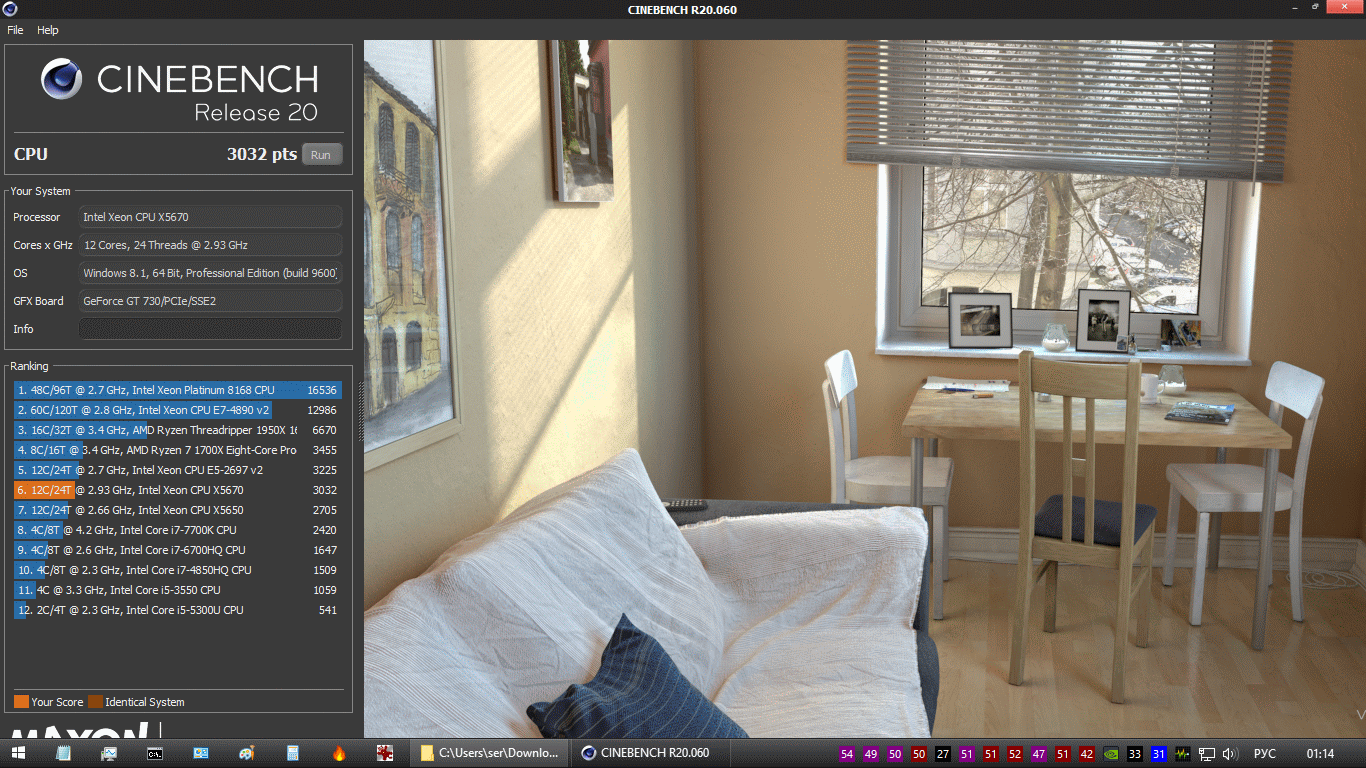Launch Command Prompt from the taskbar

click(x=155, y=753)
